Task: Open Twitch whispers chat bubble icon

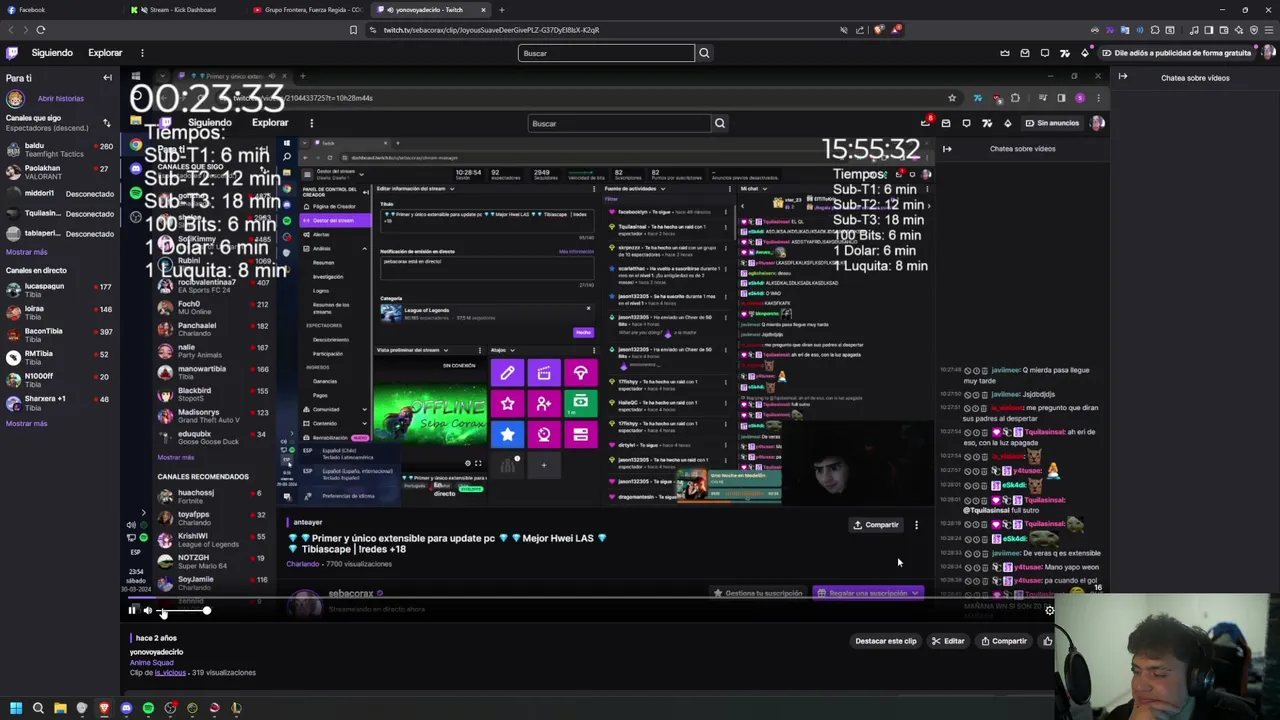Action: [x=1044, y=53]
